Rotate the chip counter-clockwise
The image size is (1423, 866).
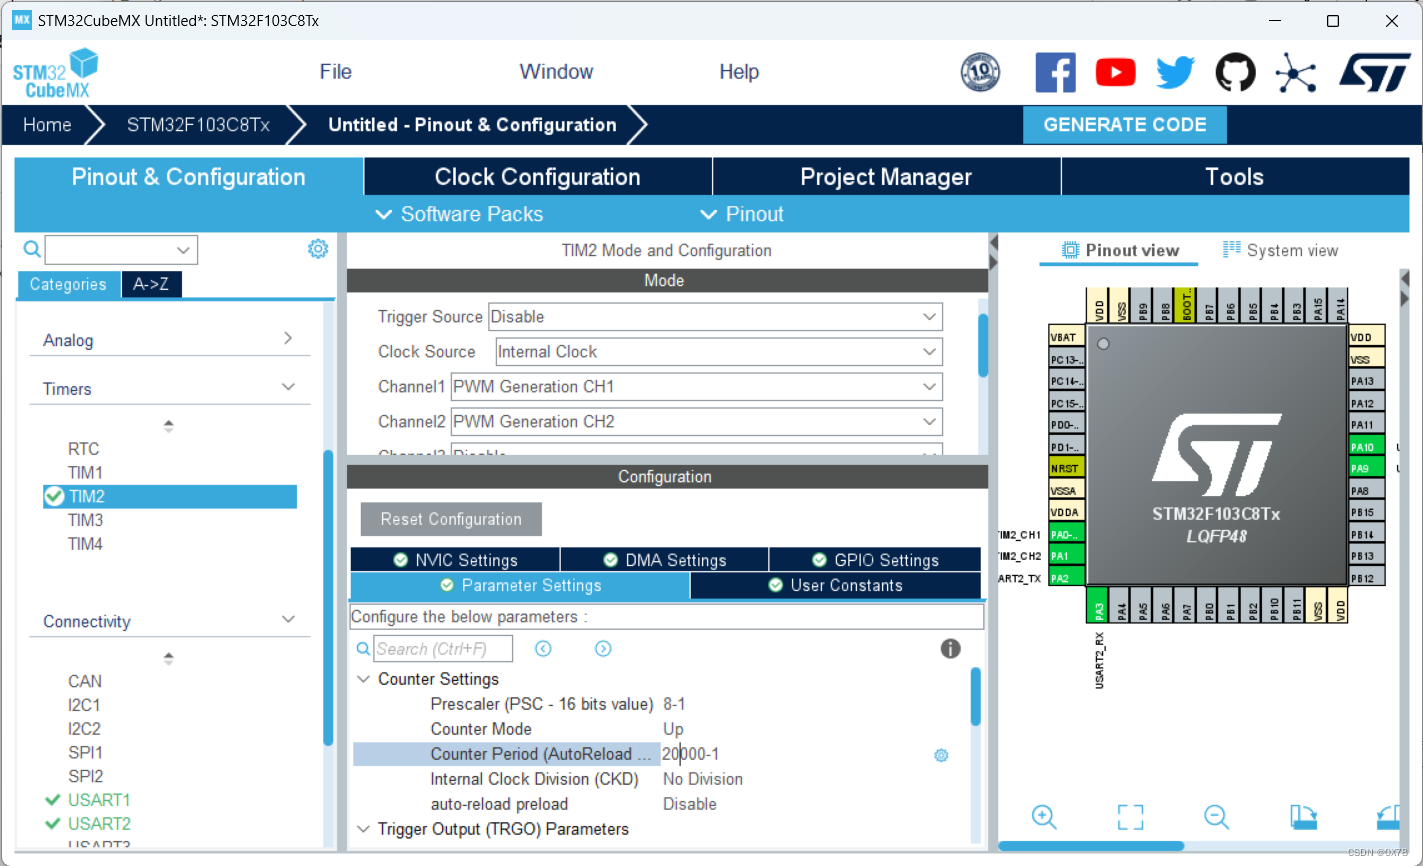tap(1388, 817)
